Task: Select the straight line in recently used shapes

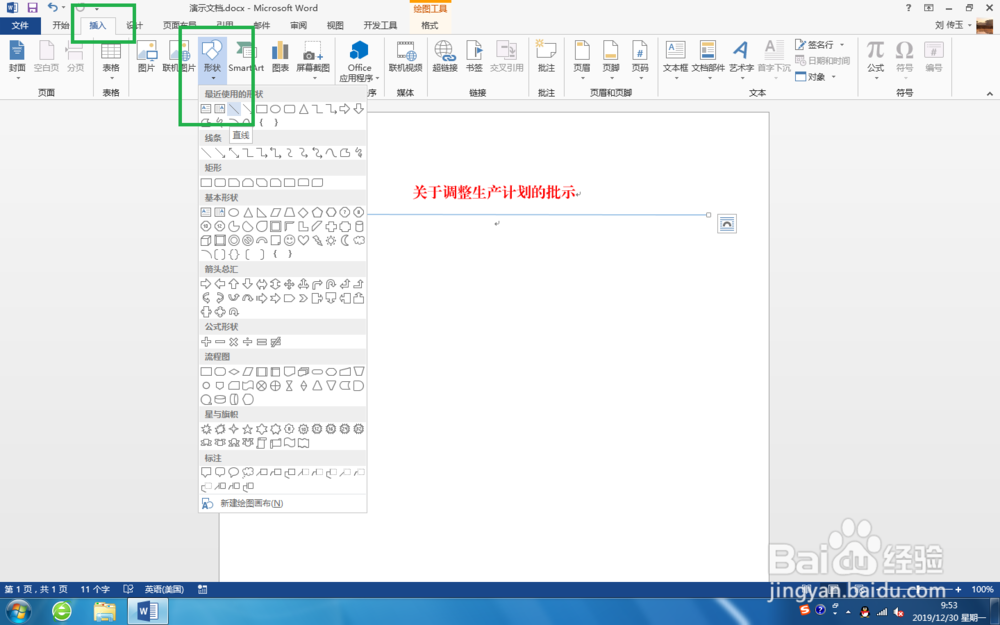Action: 233,108
